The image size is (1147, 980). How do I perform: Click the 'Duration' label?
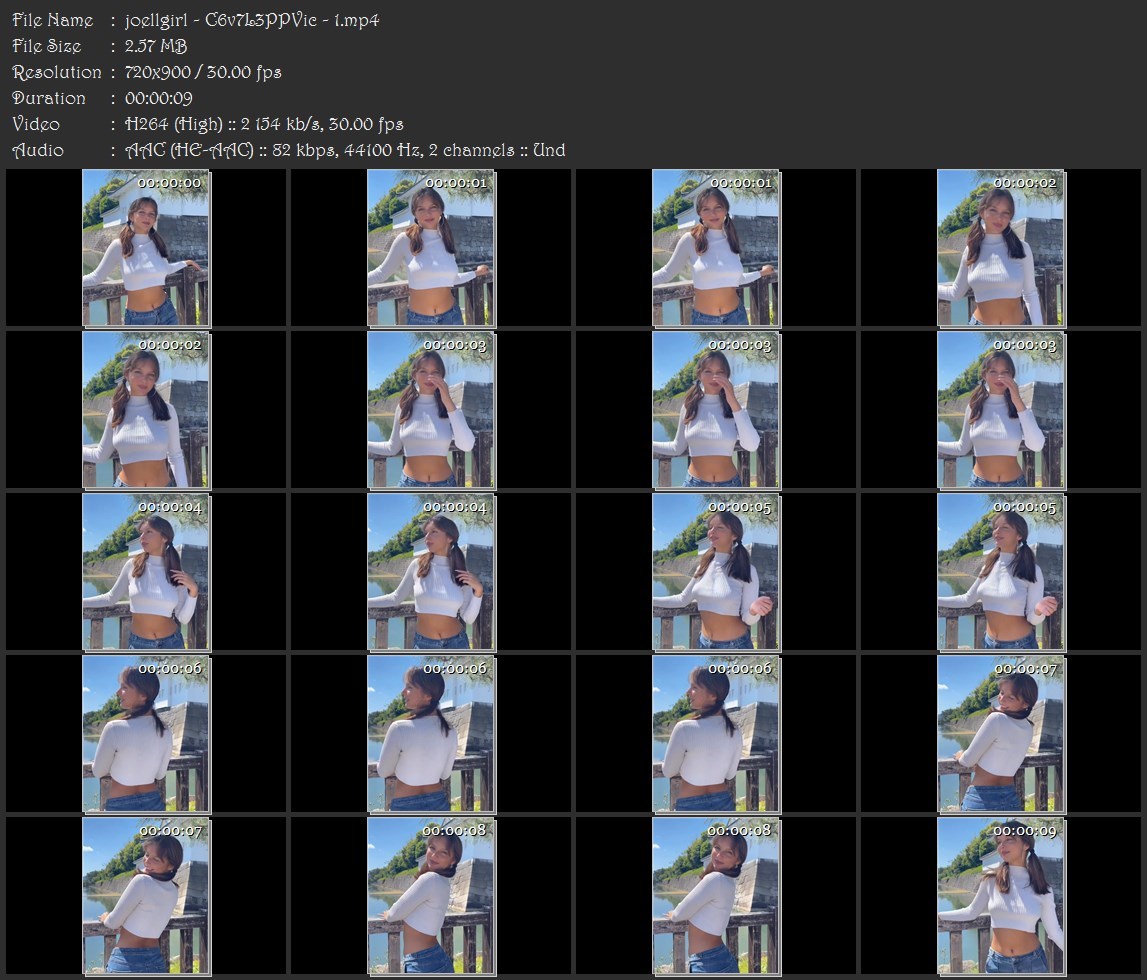pyautogui.click(x=49, y=98)
